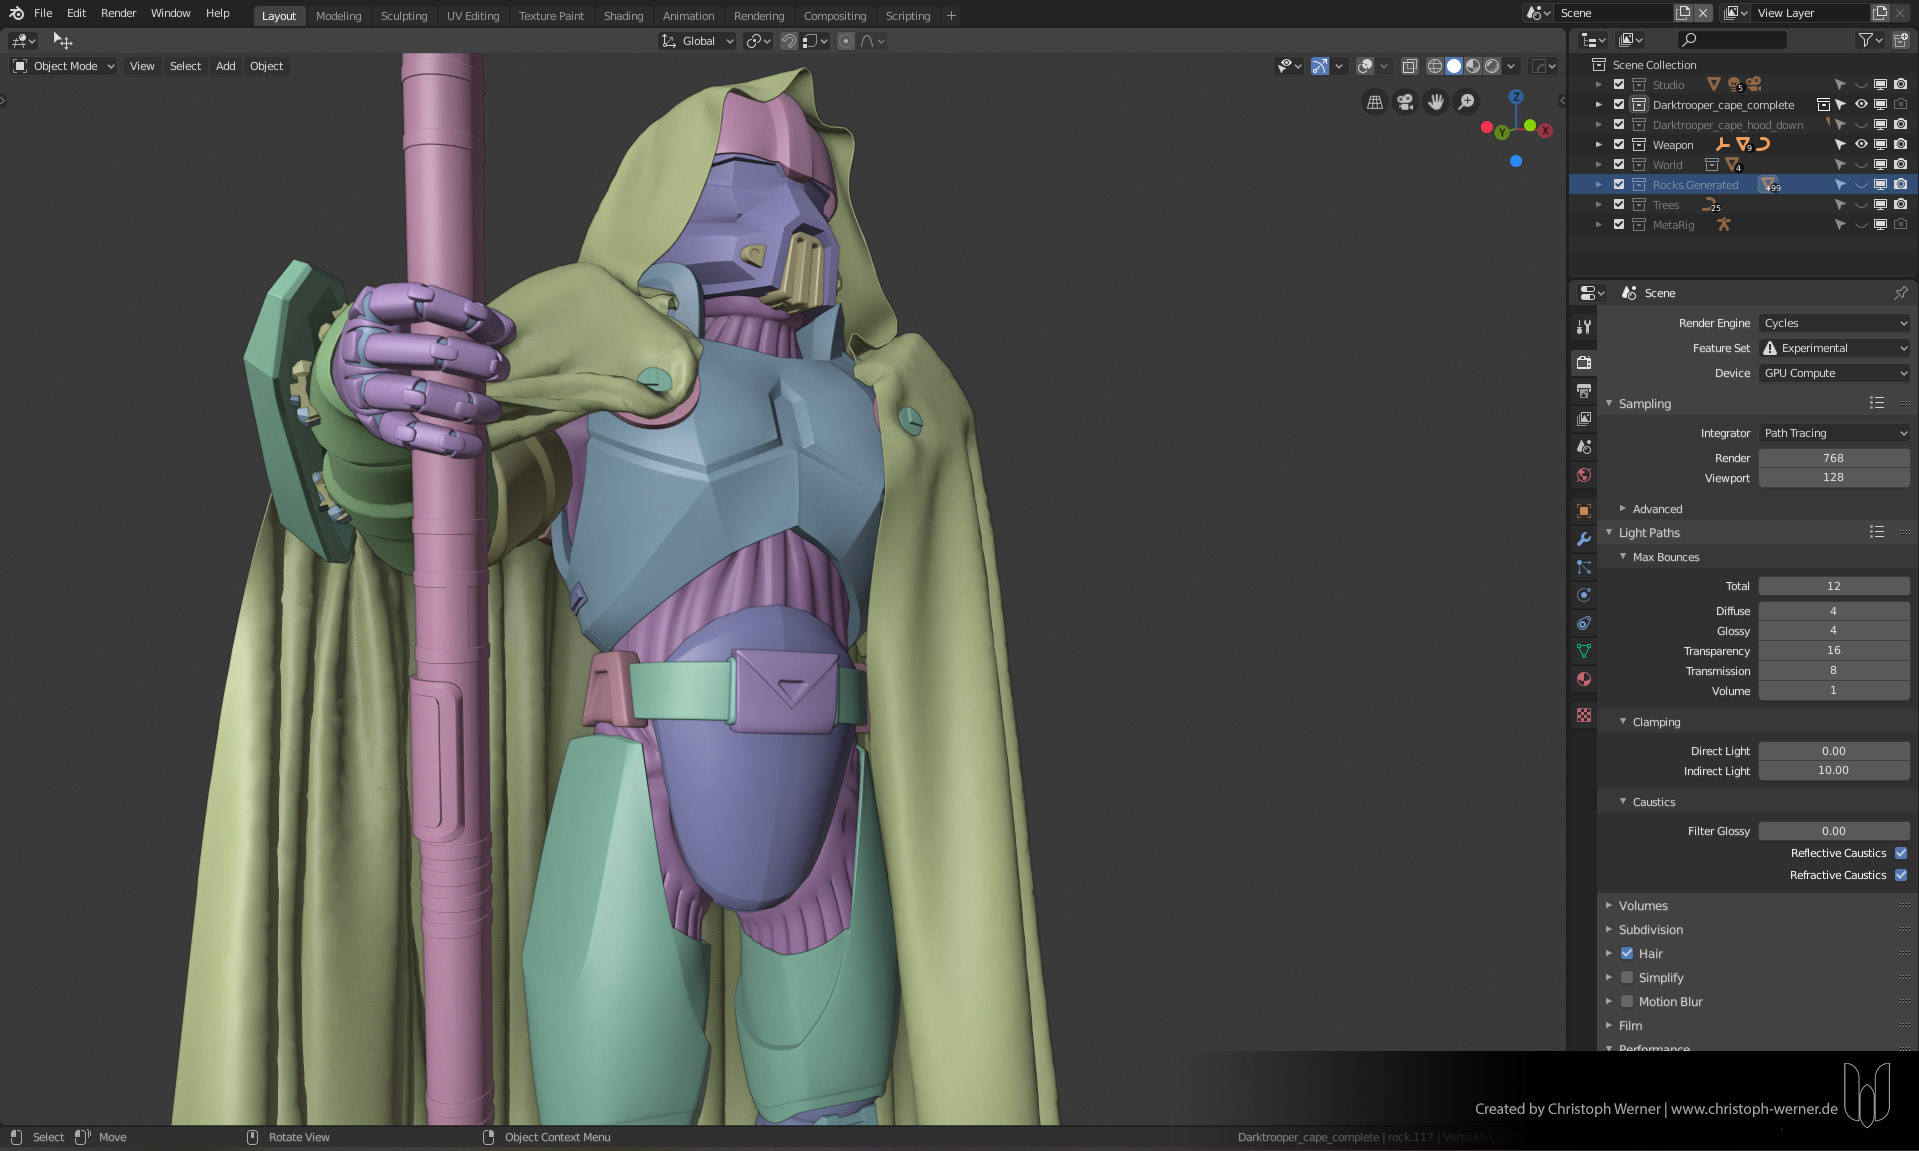Screen dimensions: 1919x1151
Task: Click the Add menu in viewport header
Action: (x=225, y=66)
